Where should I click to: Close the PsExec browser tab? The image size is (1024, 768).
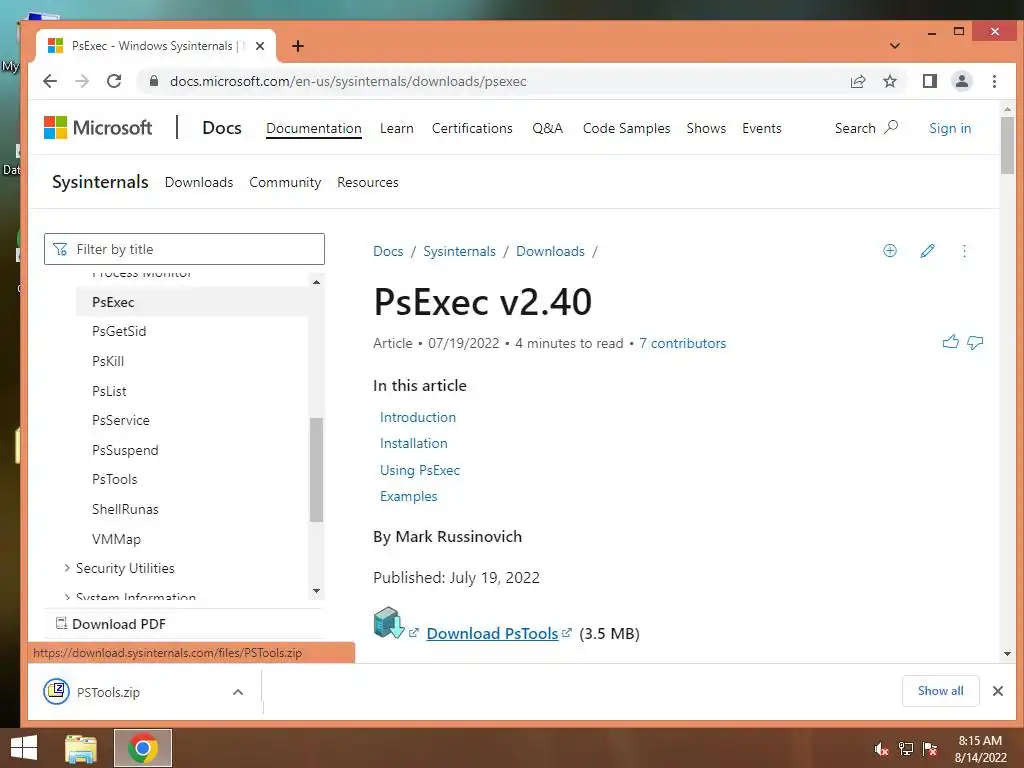coord(260,46)
